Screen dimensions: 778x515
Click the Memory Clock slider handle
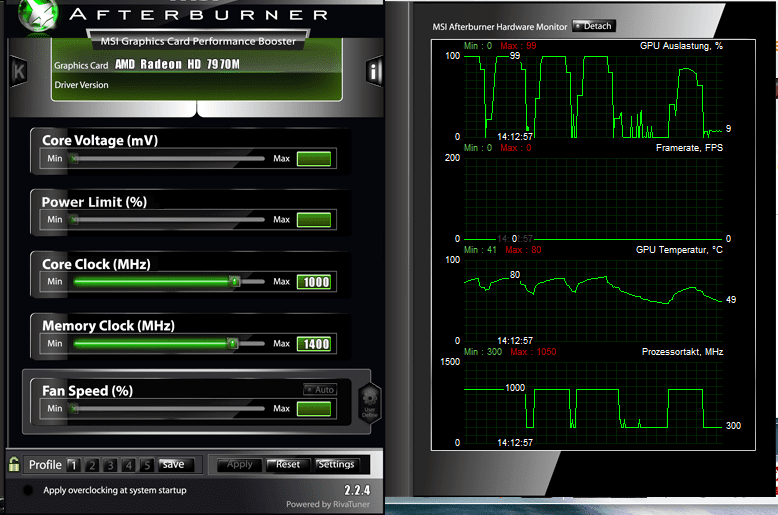tap(232, 343)
